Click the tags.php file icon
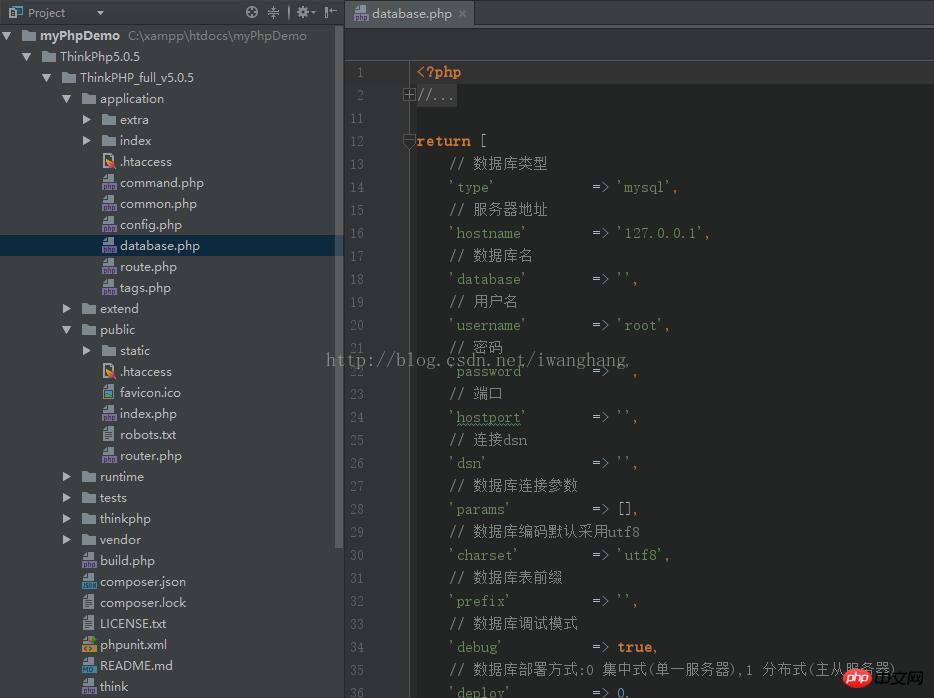 click(109, 288)
